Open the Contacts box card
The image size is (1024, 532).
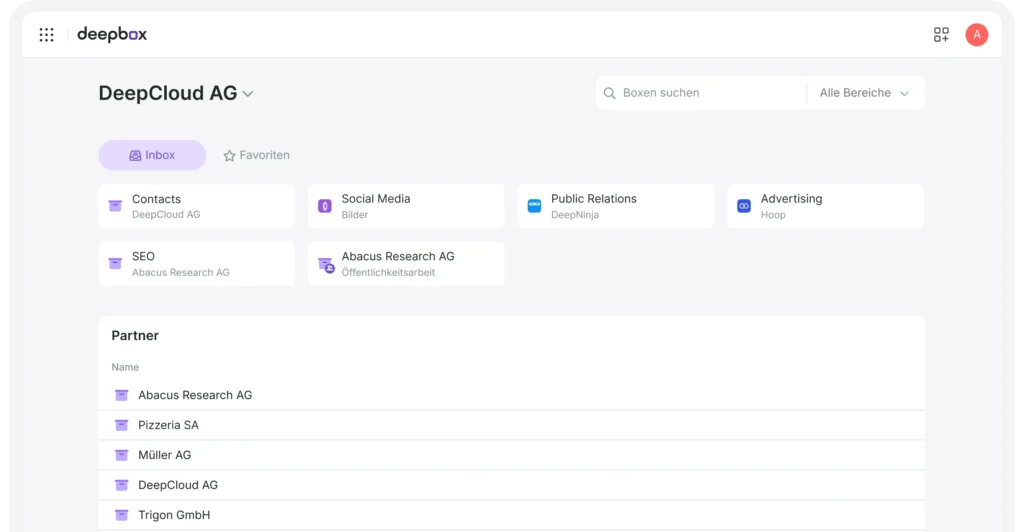pyautogui.click(x=196, y=206)
